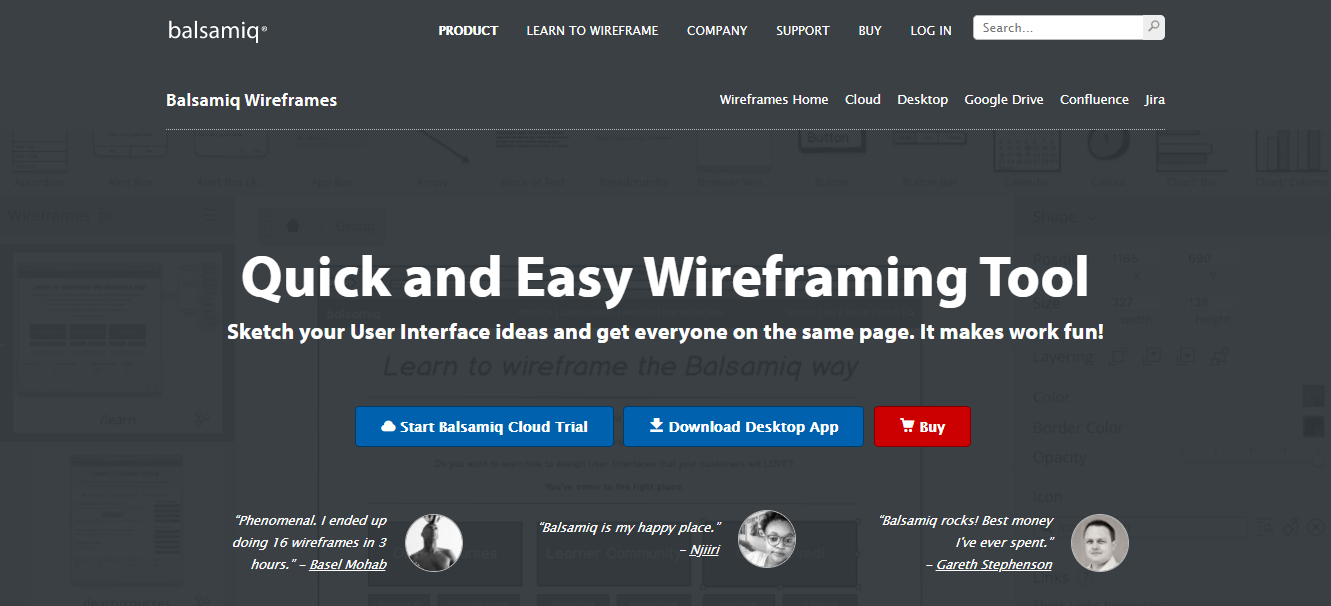Click Gareth Stephenson's avatar photo
This screenshot has height=606, width=1331.
(x=1099, y=543)
